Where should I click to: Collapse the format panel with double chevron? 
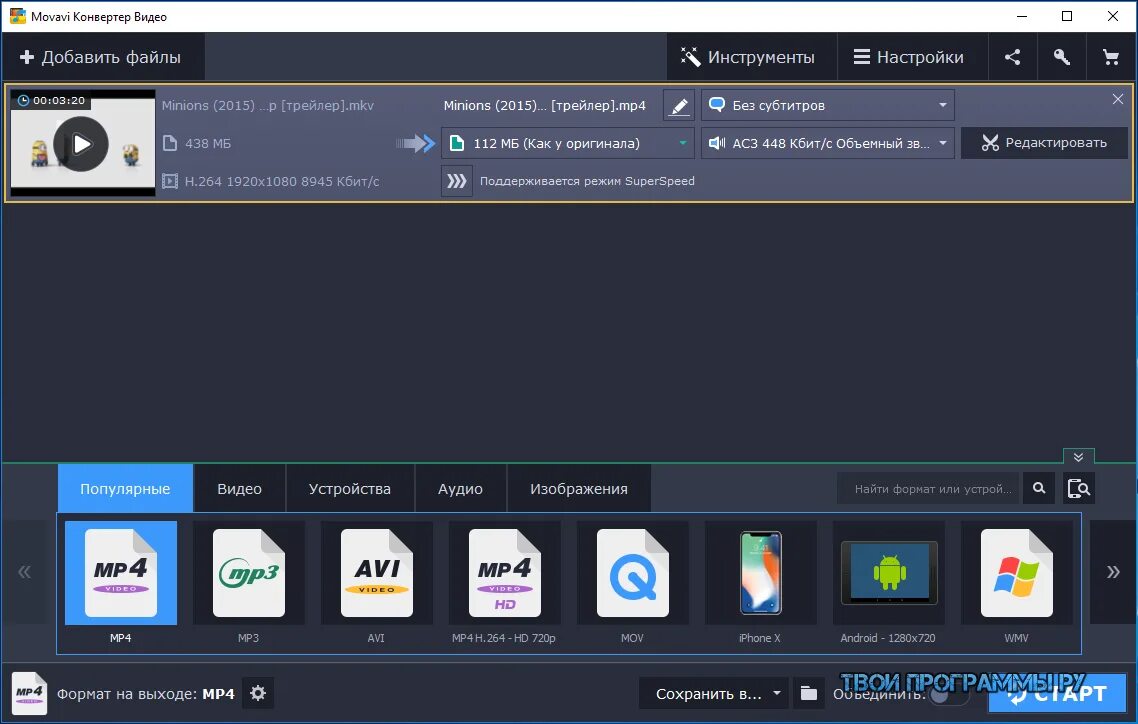(x=1078, y=457)
